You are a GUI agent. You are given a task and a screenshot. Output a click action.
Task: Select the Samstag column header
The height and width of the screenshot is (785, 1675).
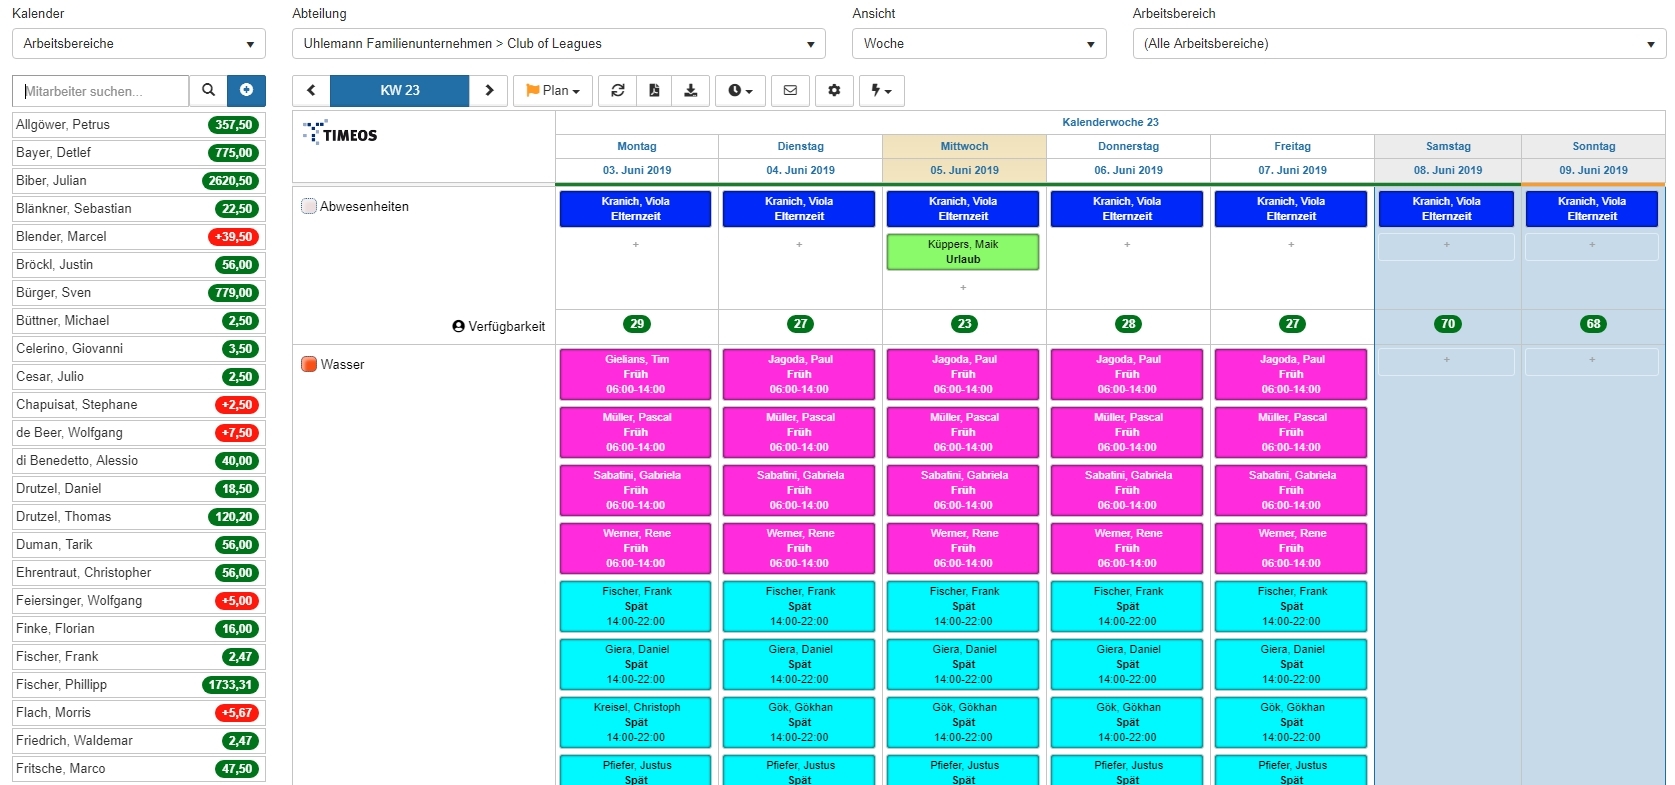pyautogui.click(x=1448, y=146)
